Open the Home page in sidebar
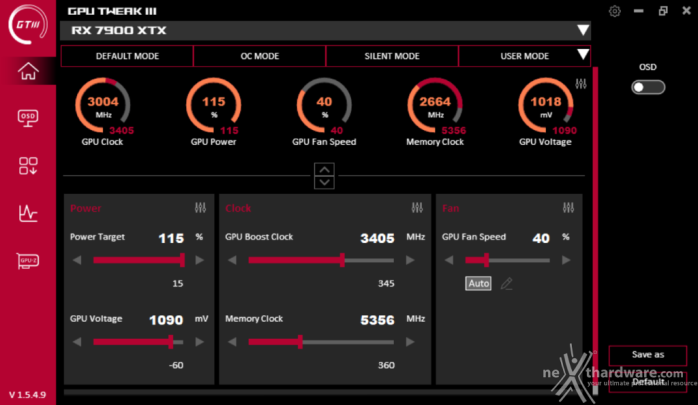Screen dimensions: 698x405 pyautogui.click(x=28, y=71)
